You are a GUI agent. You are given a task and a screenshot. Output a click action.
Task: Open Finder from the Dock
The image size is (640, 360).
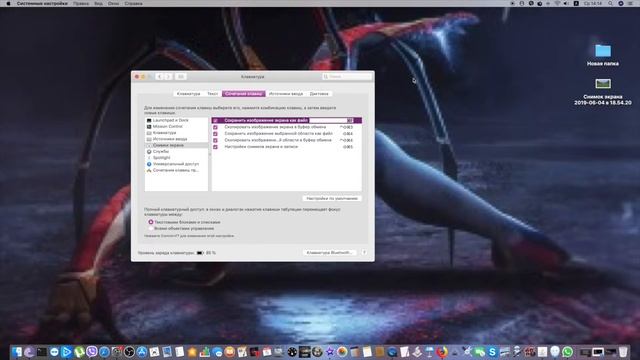(16, 352)
